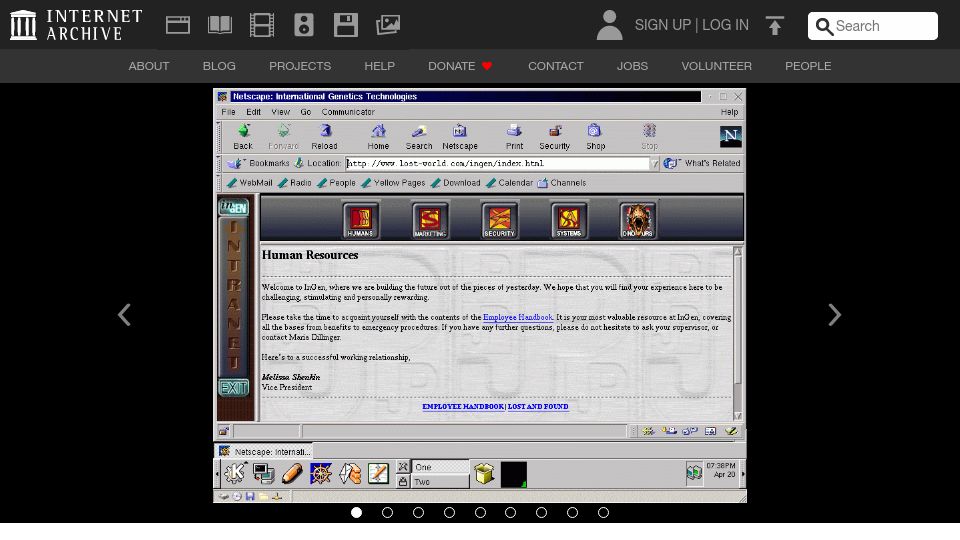Open JOBS in the Archive nav
Screen dimensions: 960x540
[x=632, y=66]
